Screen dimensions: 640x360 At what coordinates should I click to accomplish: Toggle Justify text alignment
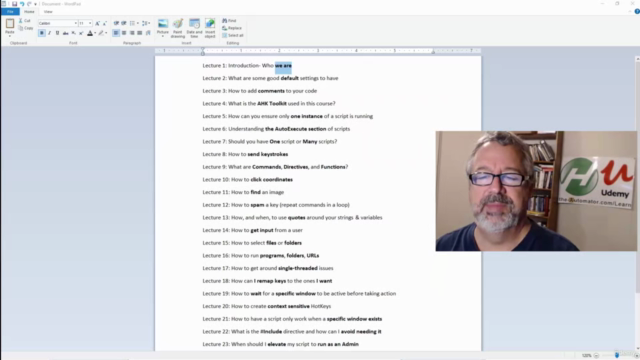point(140,33)
